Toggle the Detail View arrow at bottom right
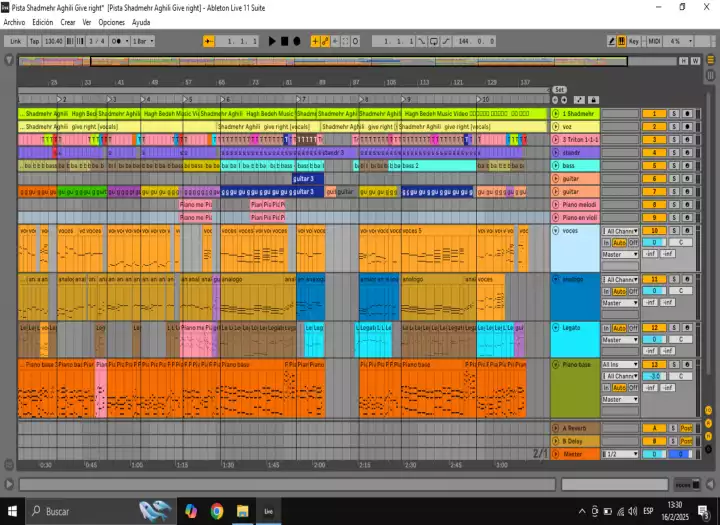This screenshot has width=720, height=525. click(x=710, y=484)
